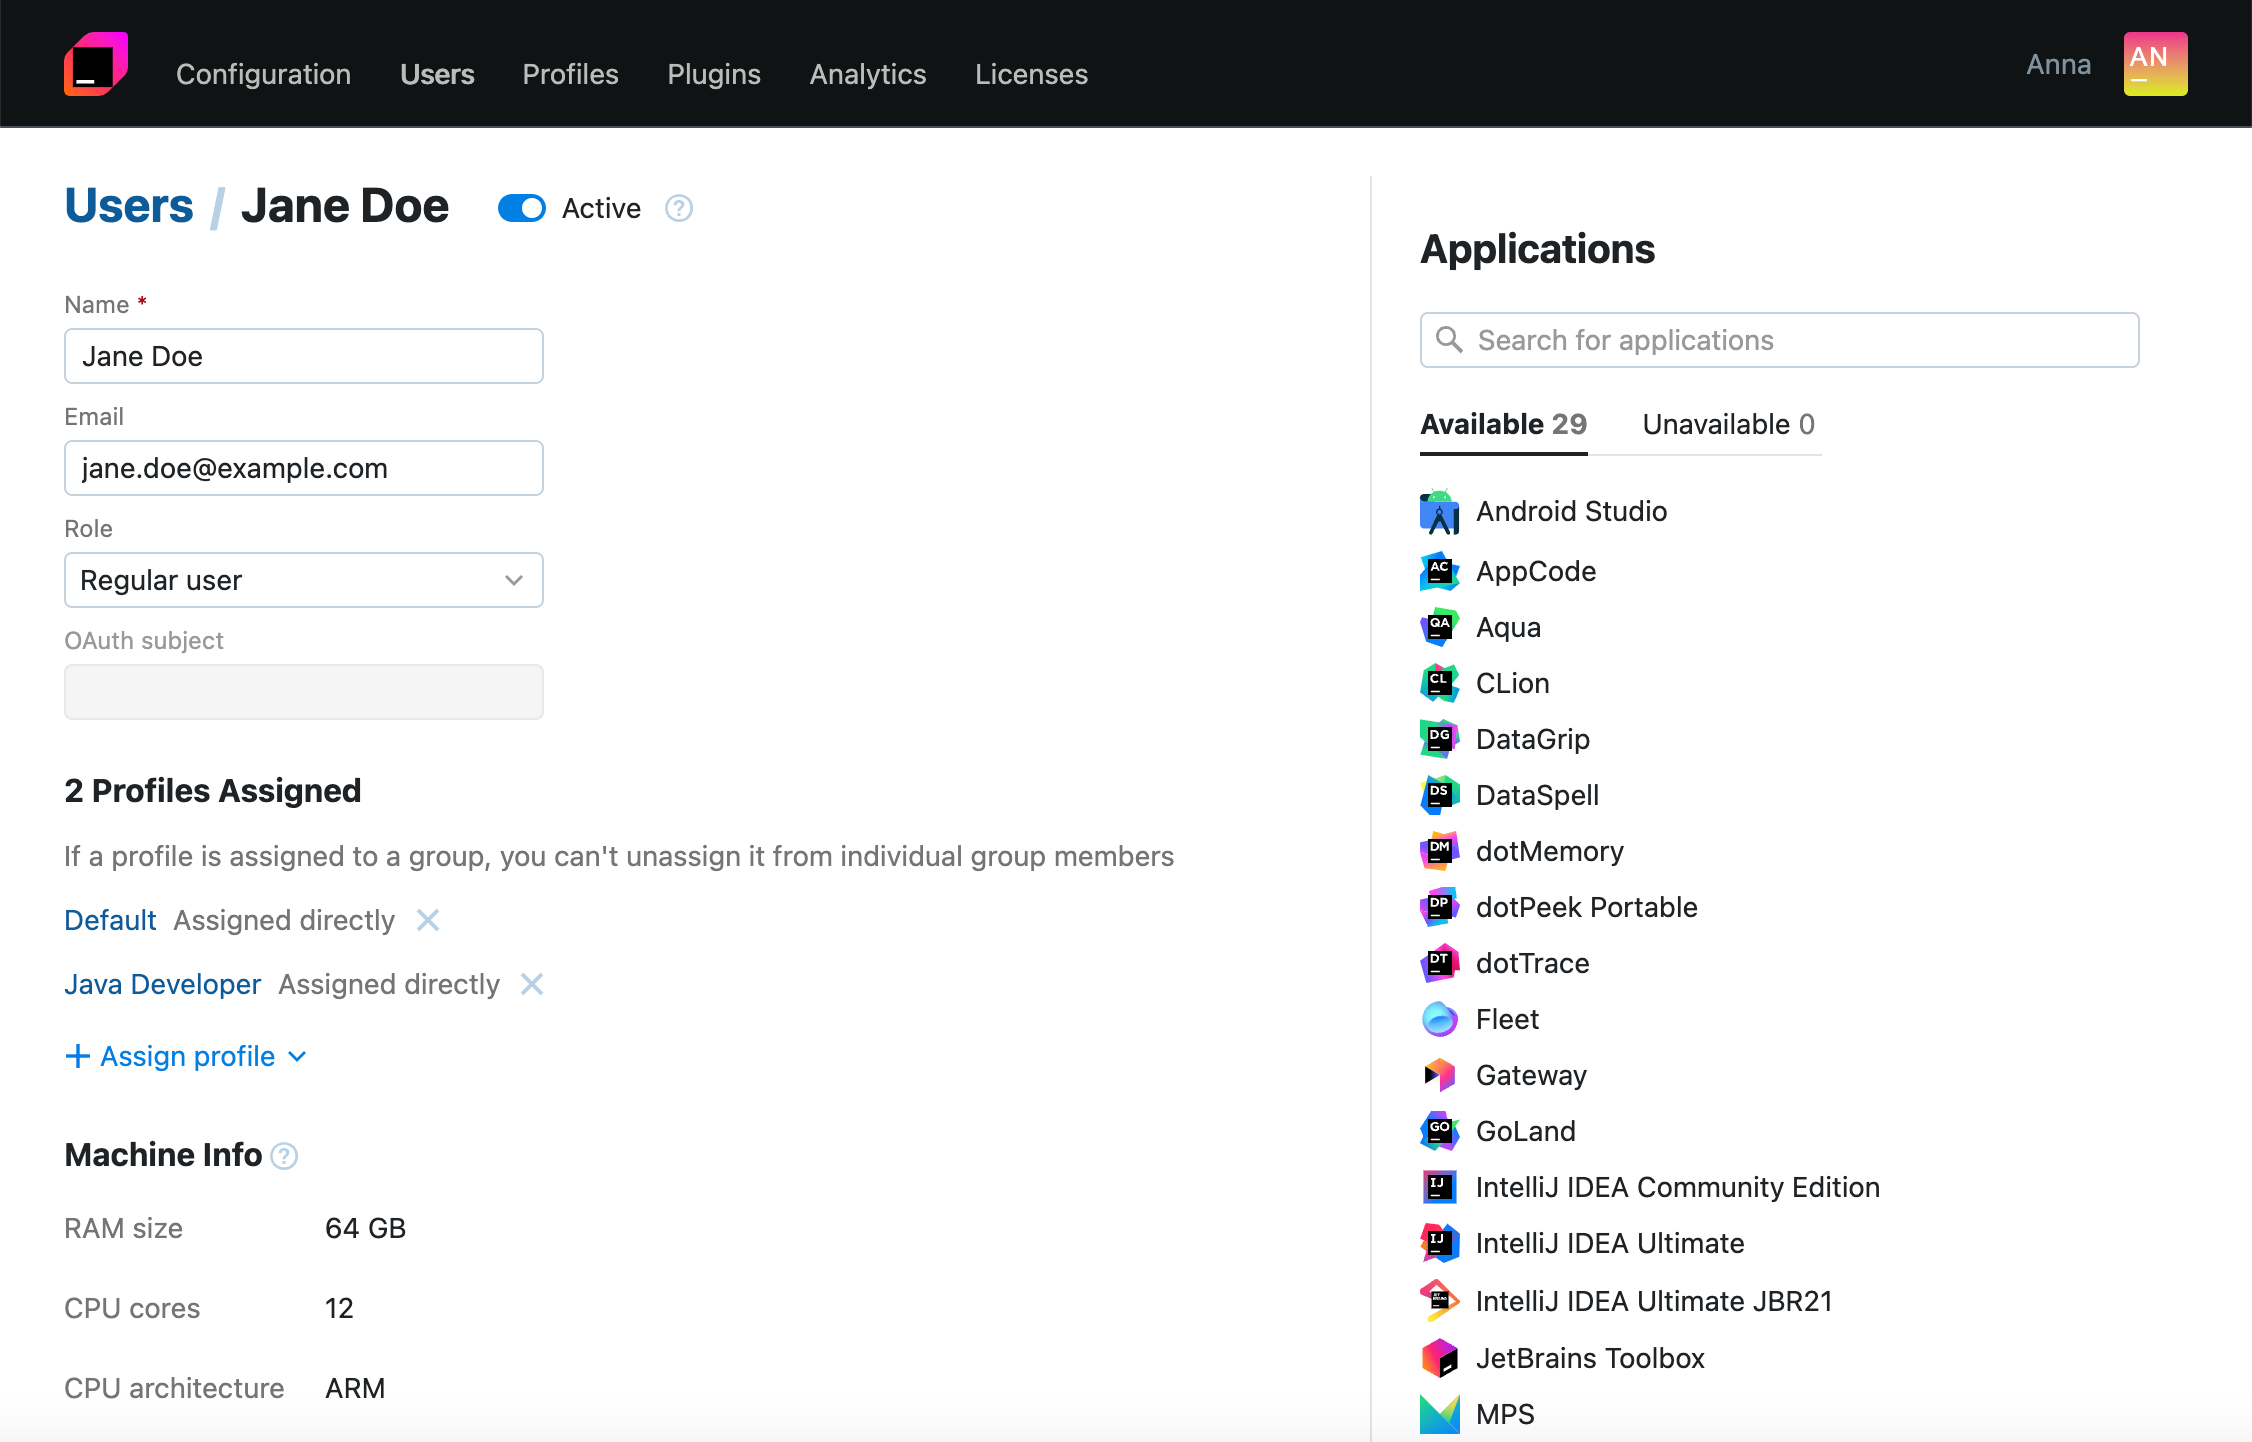The width and height of the screenshot is (2252, 1442).
Task: Toggle the Active user switch
Action: click(x=522, y=208)
